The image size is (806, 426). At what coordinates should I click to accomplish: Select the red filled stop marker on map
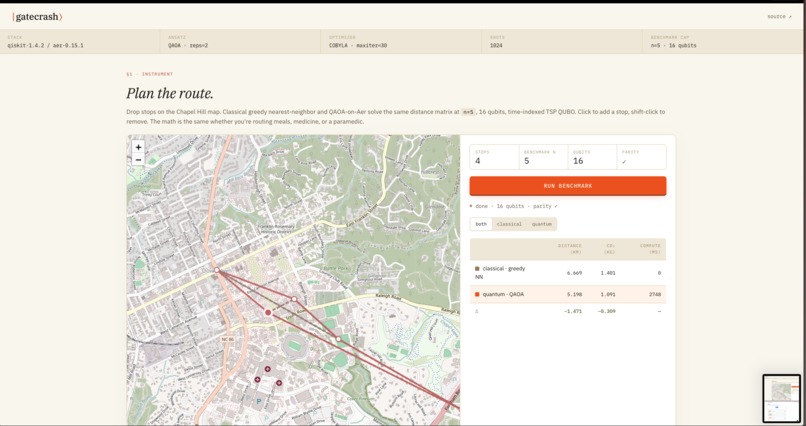pos(268,312)
